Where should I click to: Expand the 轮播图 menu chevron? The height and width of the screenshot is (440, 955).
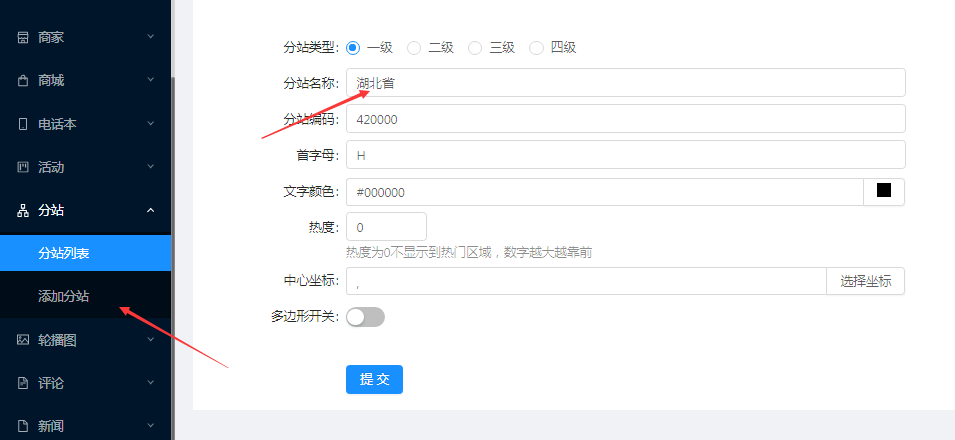[x=150, y=339]
